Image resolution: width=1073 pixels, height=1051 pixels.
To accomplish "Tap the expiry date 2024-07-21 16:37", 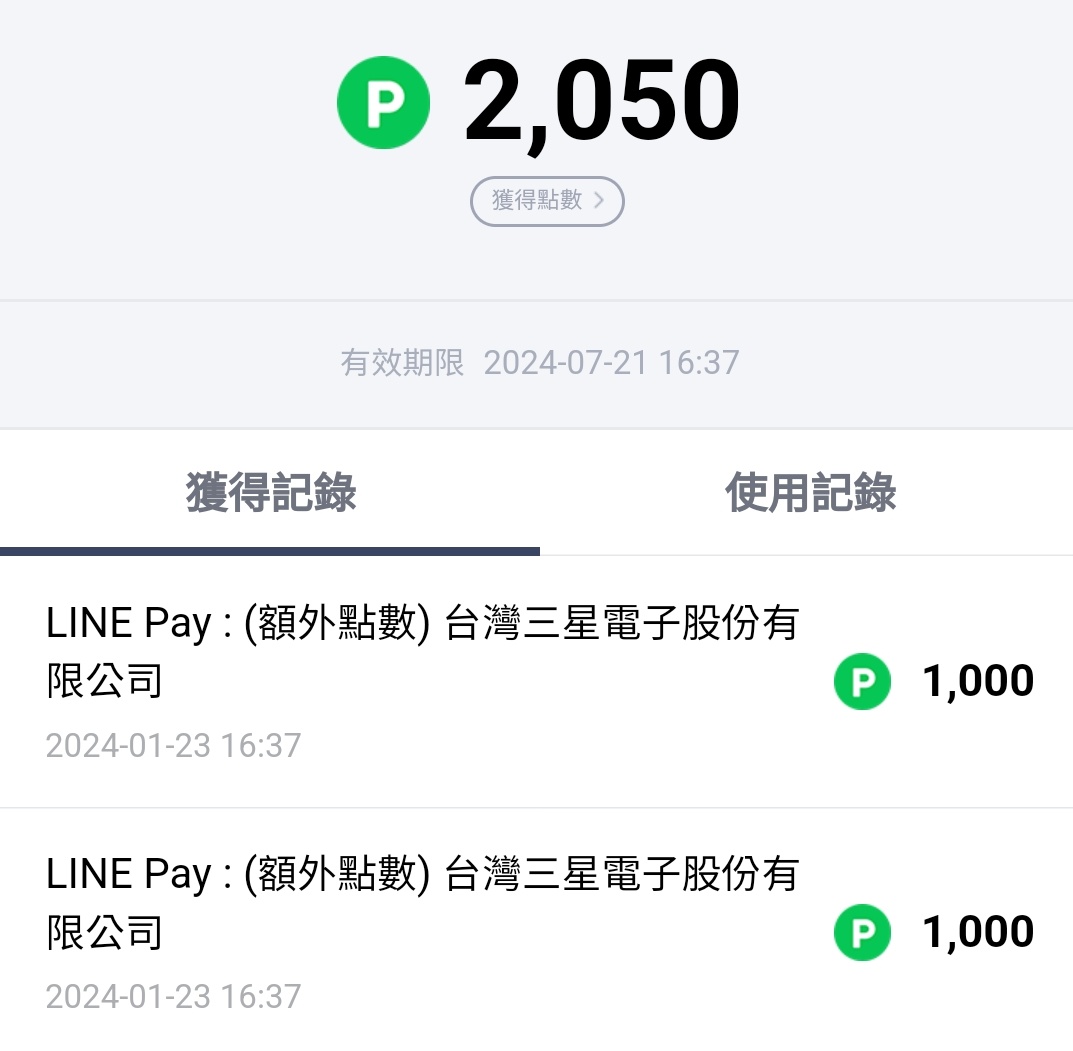I will pos(611,362).
